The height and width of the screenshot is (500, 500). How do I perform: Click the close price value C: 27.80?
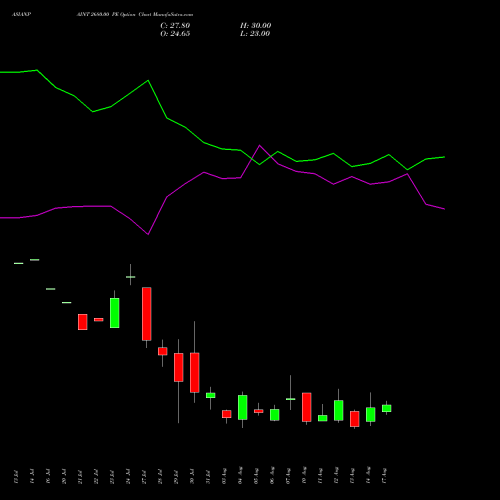pos(175,26)
